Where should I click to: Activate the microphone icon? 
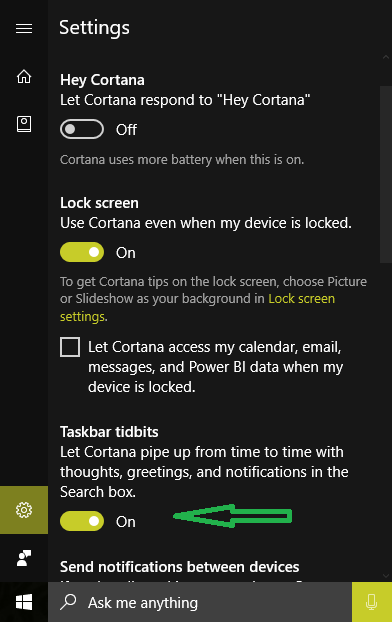tap(372, 602)
